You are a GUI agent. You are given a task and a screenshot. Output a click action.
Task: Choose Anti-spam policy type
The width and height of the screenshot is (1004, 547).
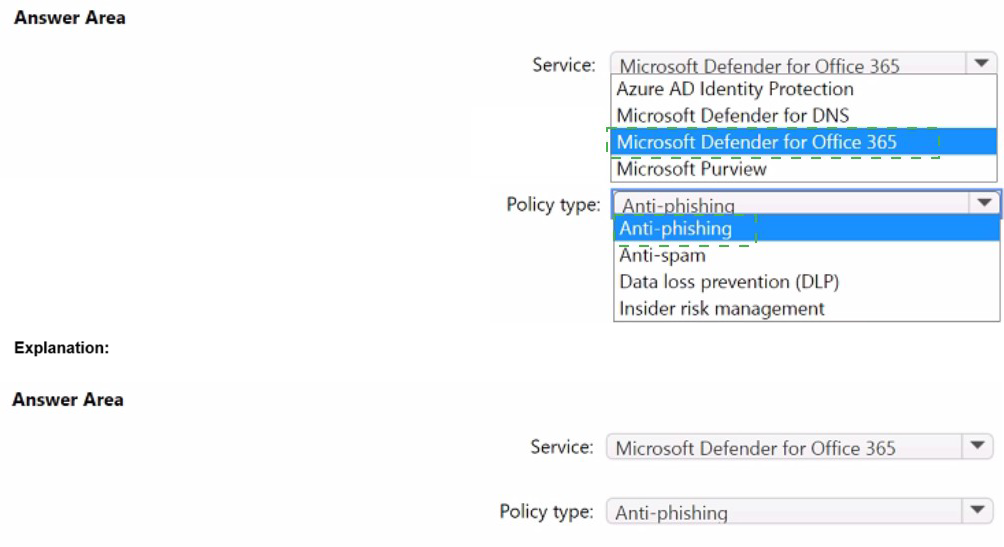[662, 255]
